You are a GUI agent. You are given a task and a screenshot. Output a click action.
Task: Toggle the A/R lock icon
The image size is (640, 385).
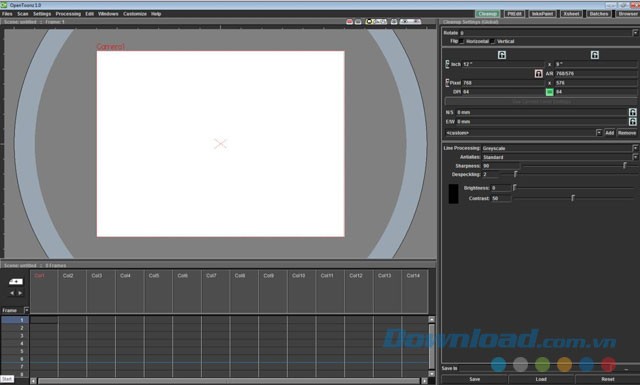click(538, 73)
